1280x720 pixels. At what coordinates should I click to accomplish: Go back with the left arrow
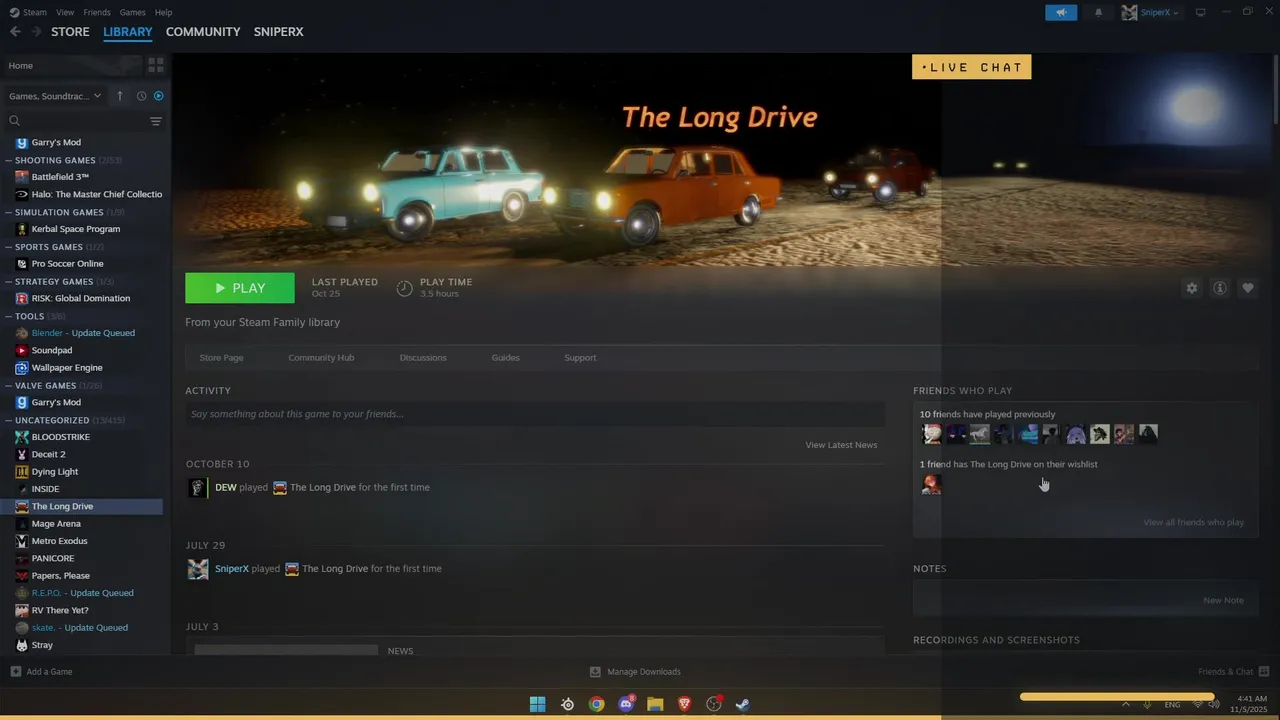(x=15, y=32)
